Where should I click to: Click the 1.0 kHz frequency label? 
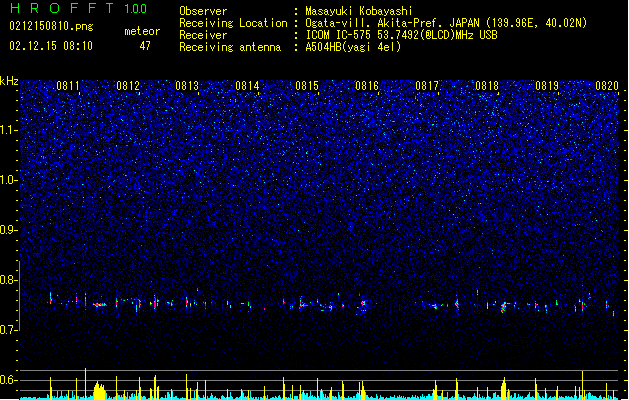[x=8, y=180]
